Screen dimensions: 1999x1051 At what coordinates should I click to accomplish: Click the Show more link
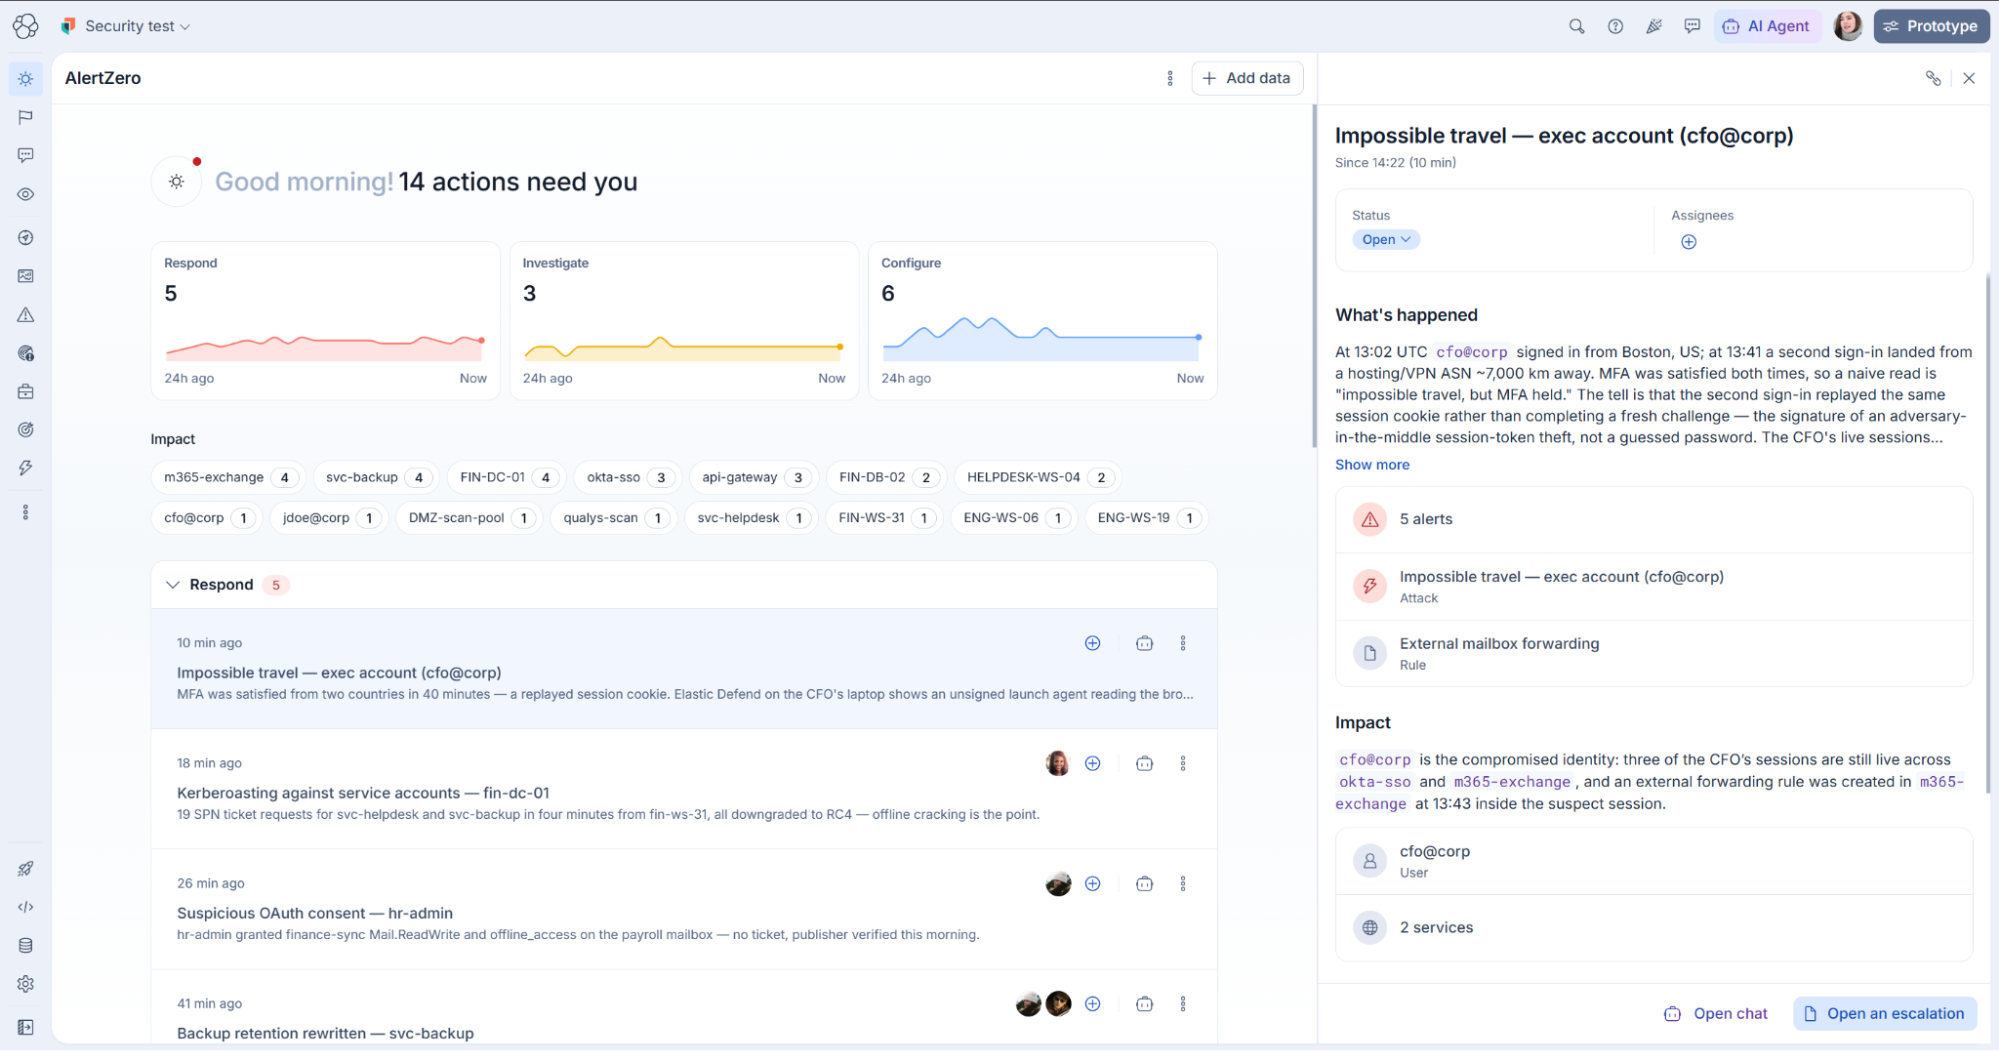point(1372,465)
